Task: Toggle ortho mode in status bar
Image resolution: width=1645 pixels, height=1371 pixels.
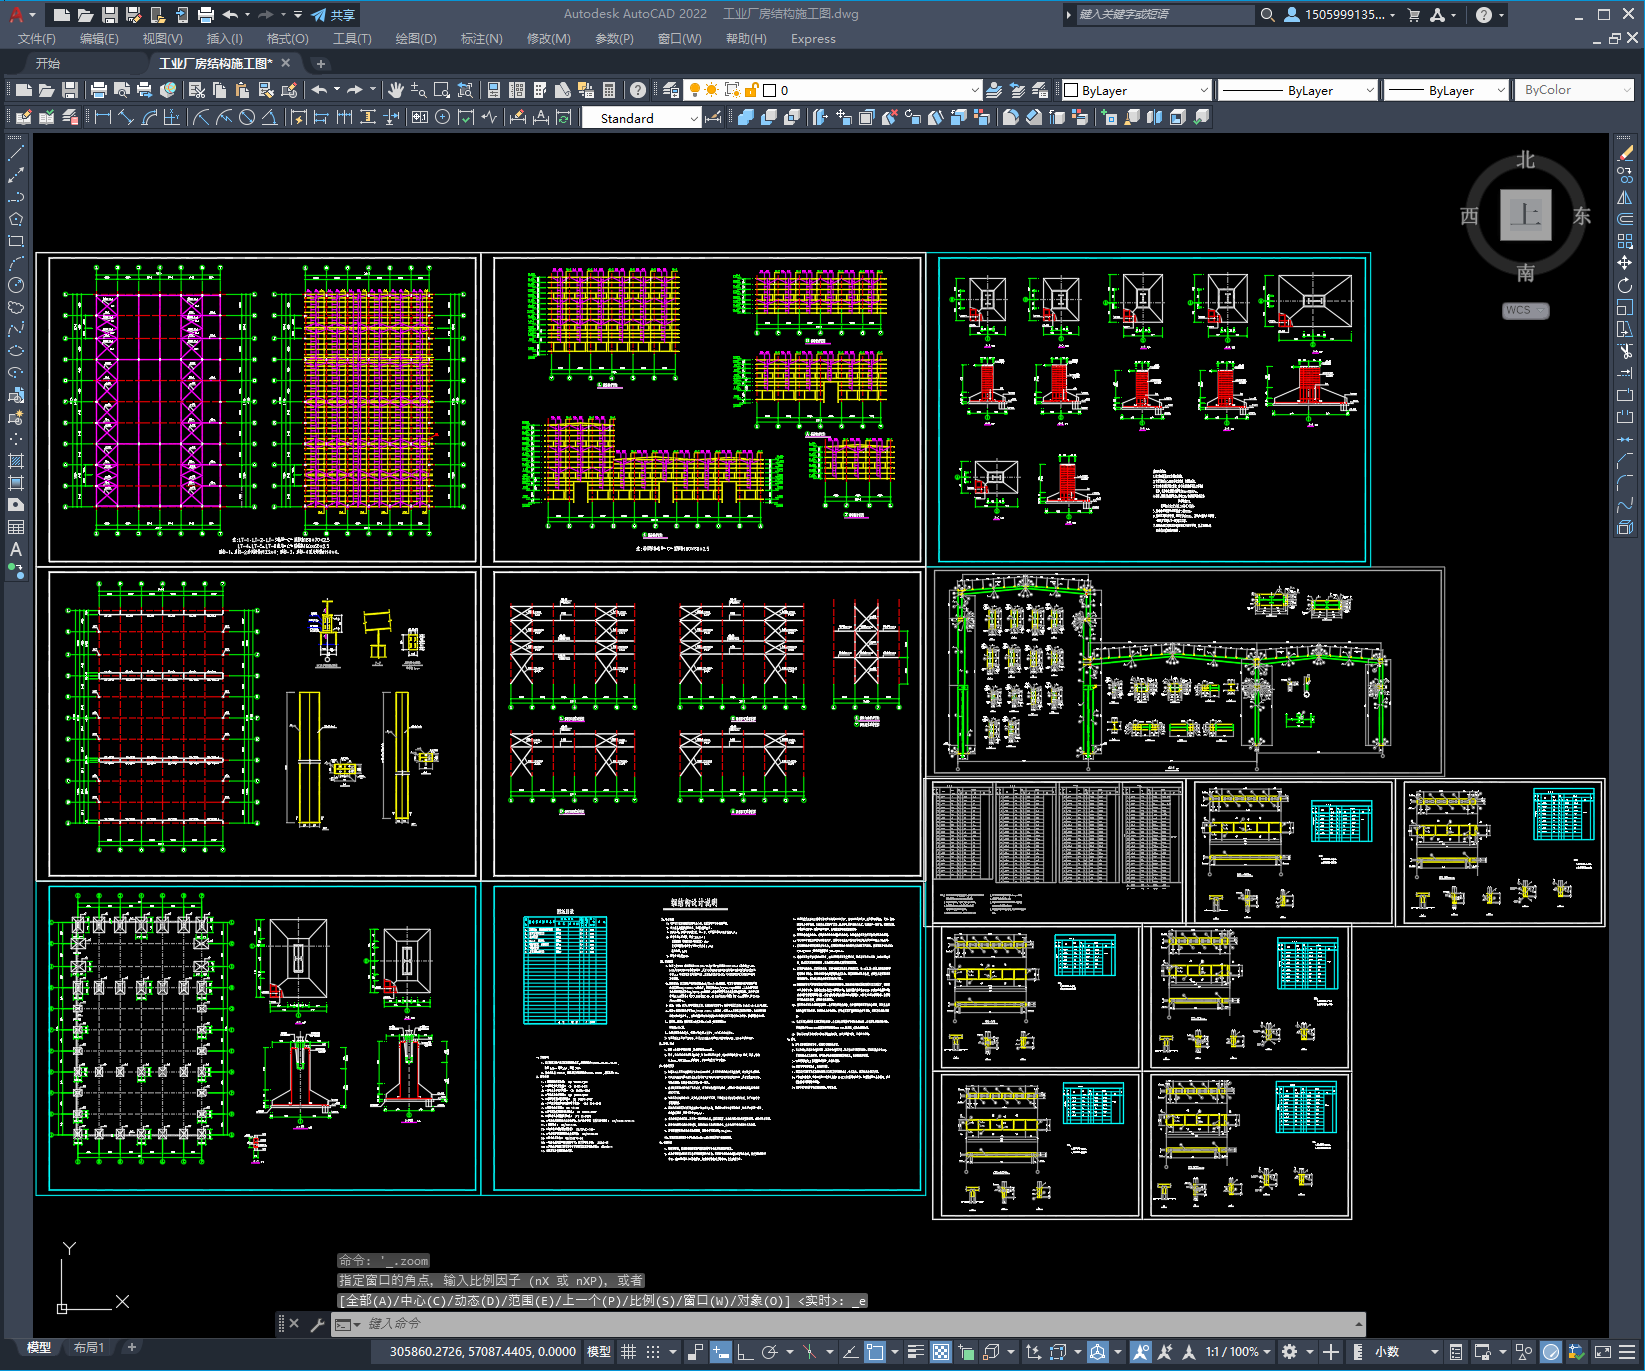Action: point(745,1352)
